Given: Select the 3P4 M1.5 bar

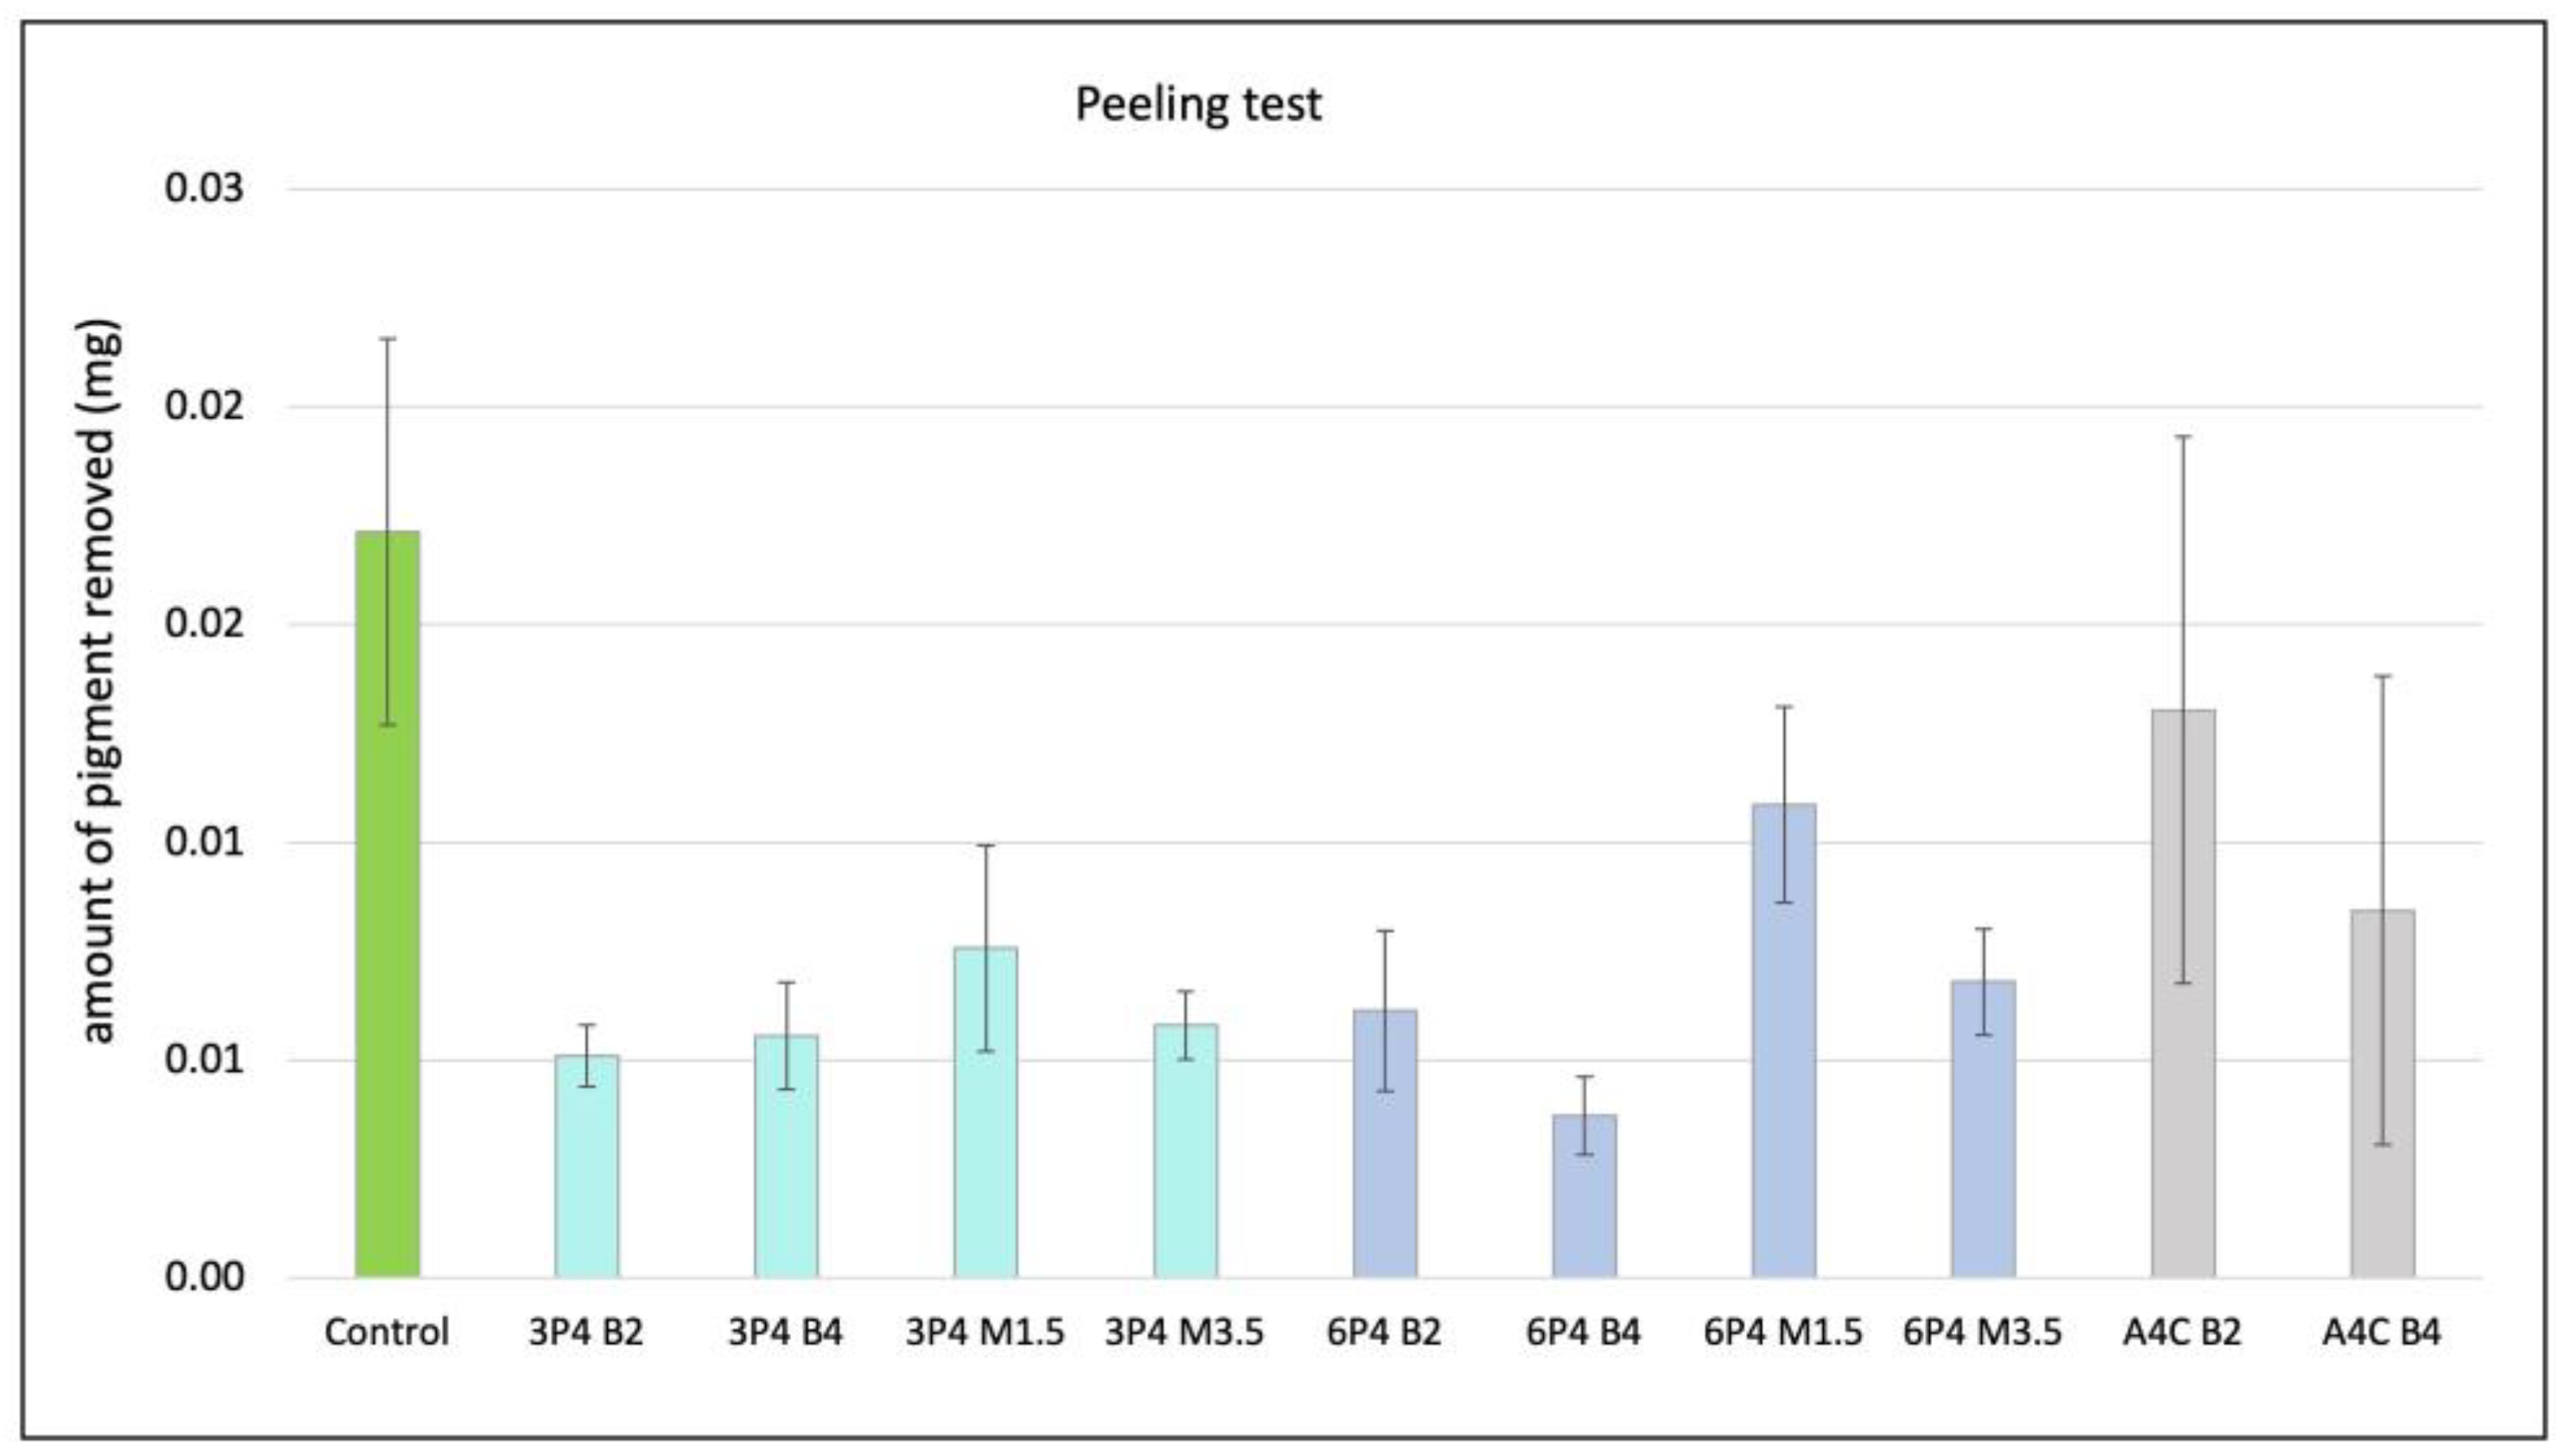Looking at the screenshot, I should click(985, 1112).
